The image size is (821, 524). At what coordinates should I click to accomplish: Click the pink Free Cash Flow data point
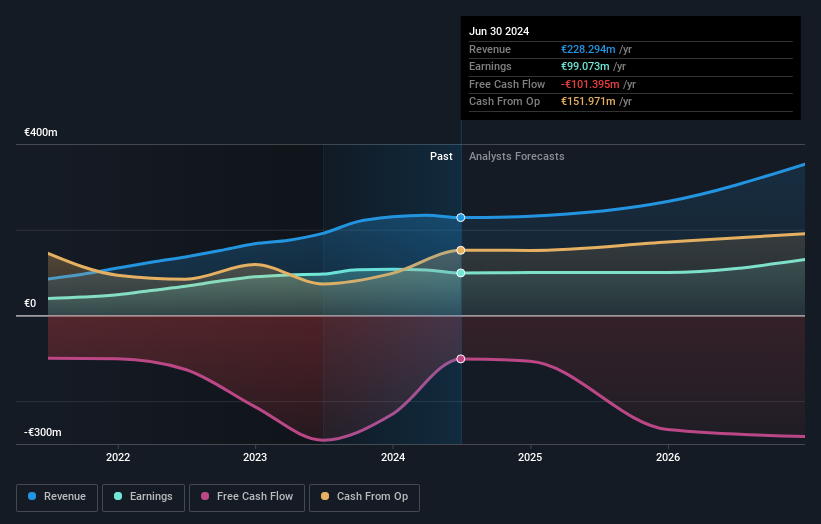(x=461, y=359)
